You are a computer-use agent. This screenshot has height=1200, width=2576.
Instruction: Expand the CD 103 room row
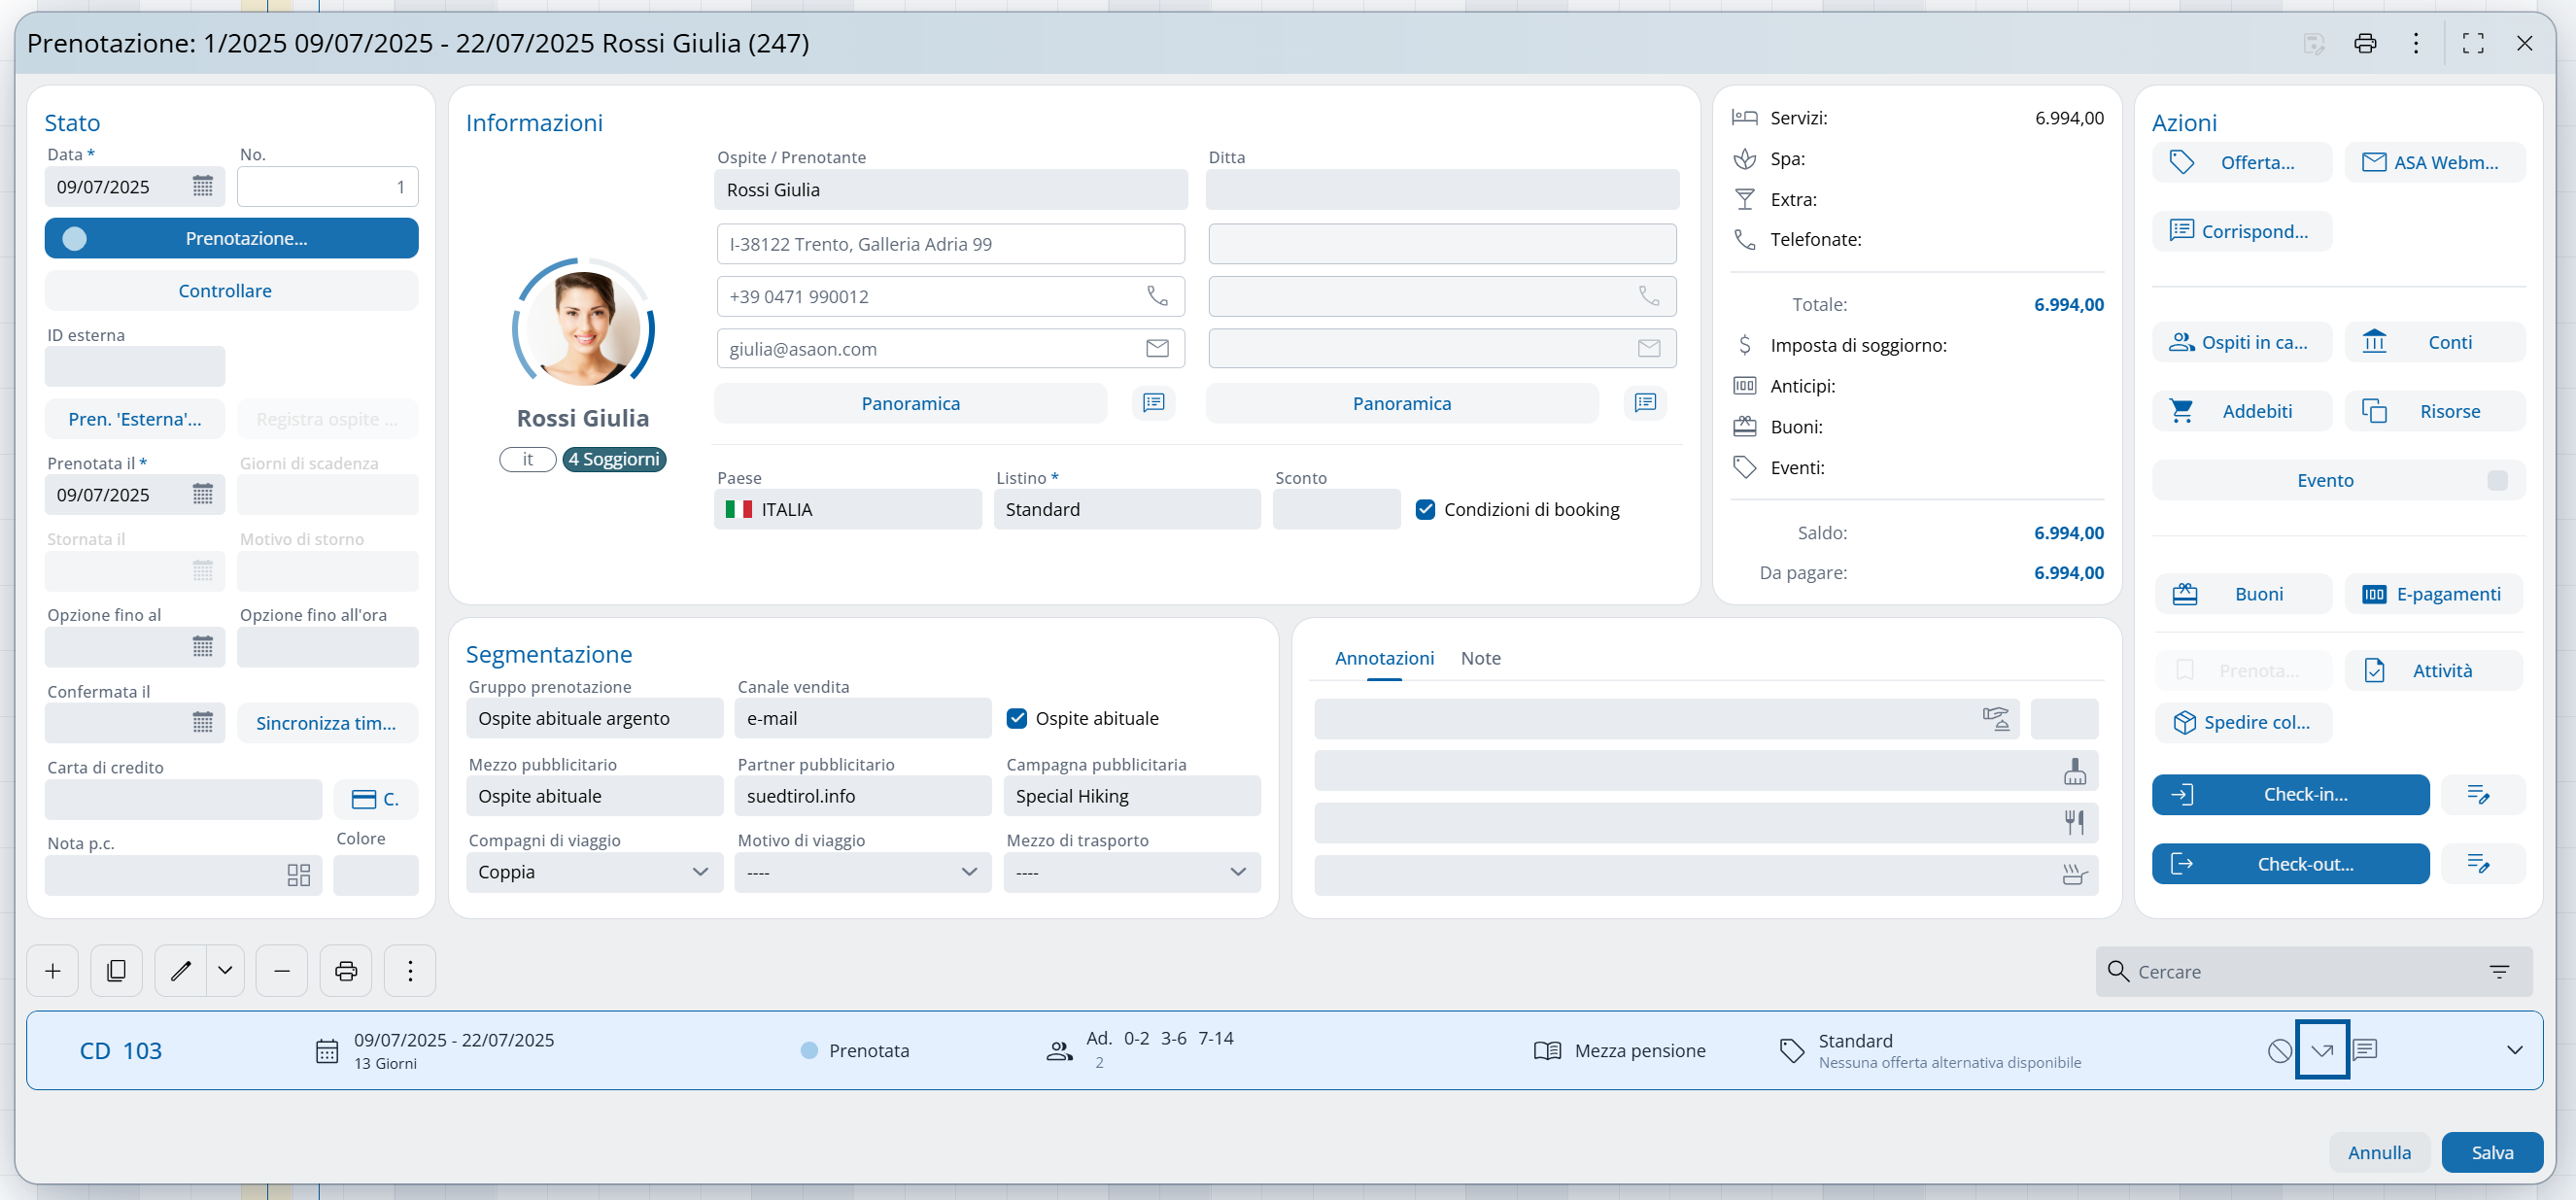point(2514,1049)
